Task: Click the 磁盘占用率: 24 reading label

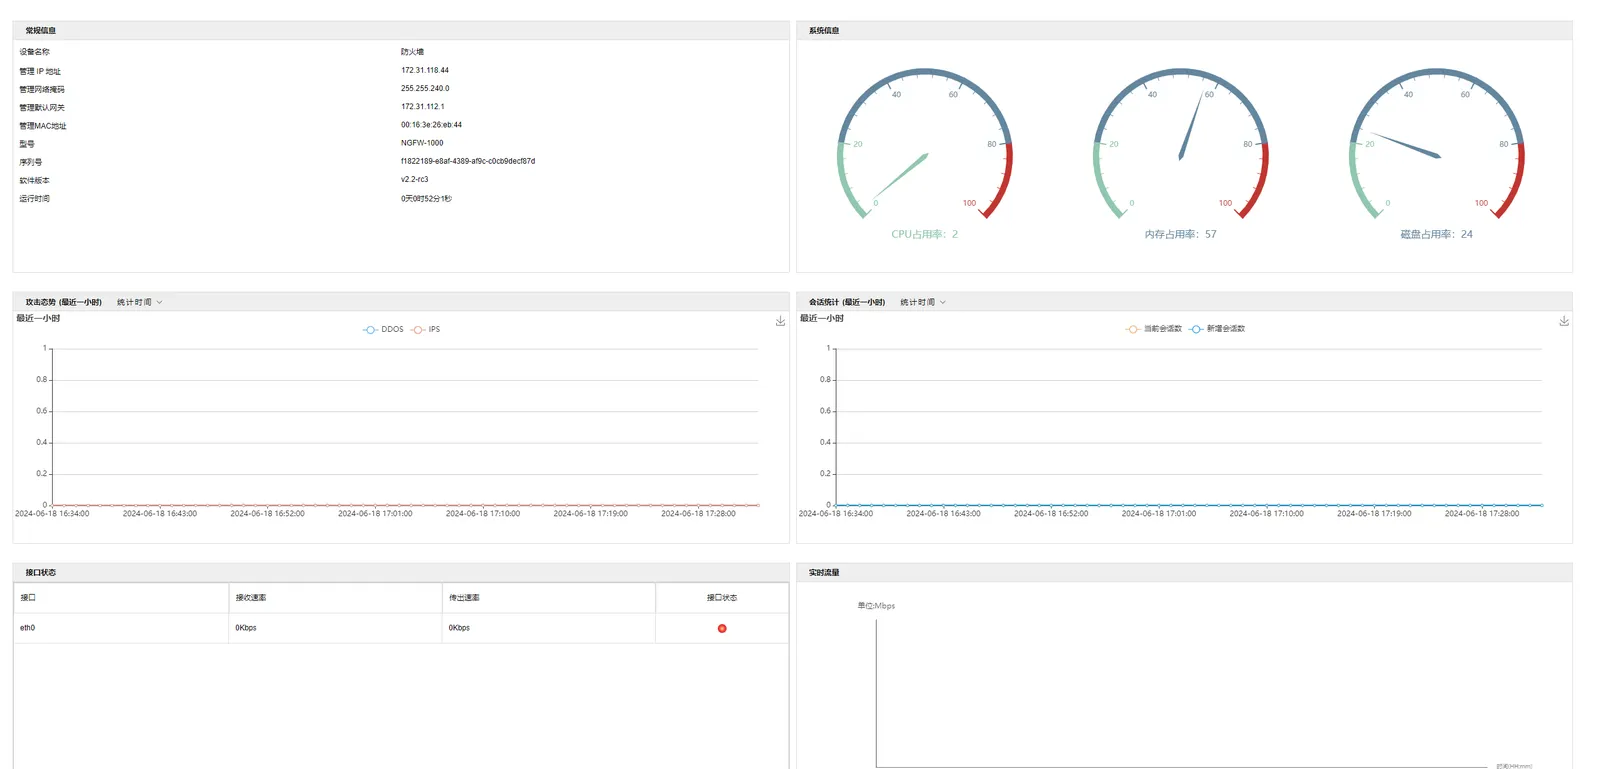Action: click(1437, 234)
